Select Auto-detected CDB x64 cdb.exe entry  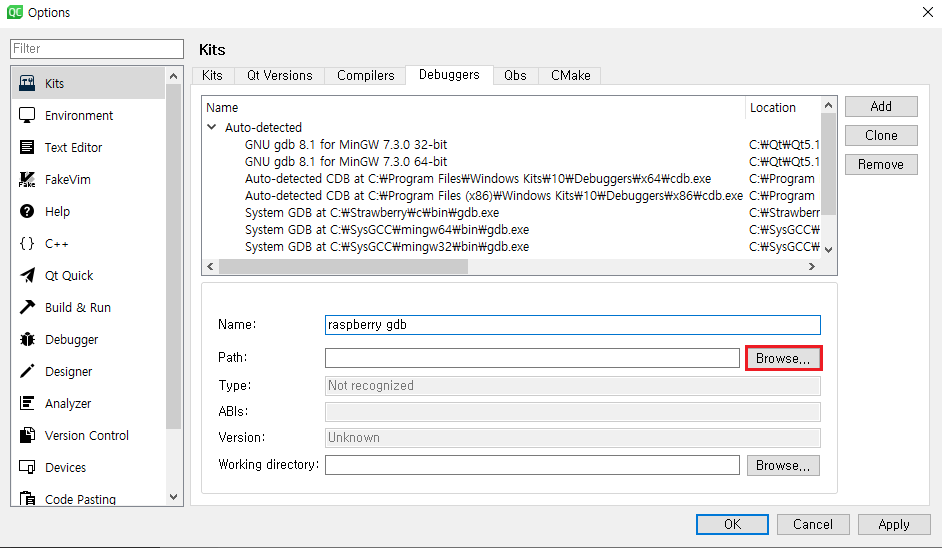coord(478,178)
